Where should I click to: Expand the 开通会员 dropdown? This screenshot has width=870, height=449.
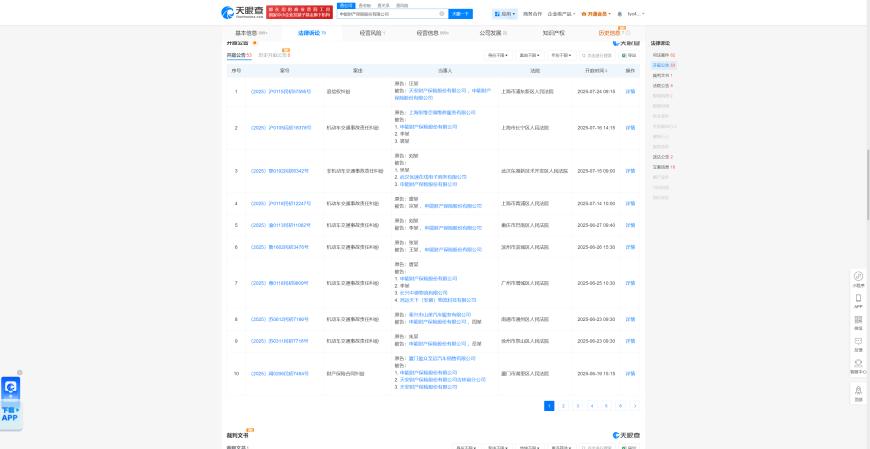pyautogui.click(x=596, y=14)
